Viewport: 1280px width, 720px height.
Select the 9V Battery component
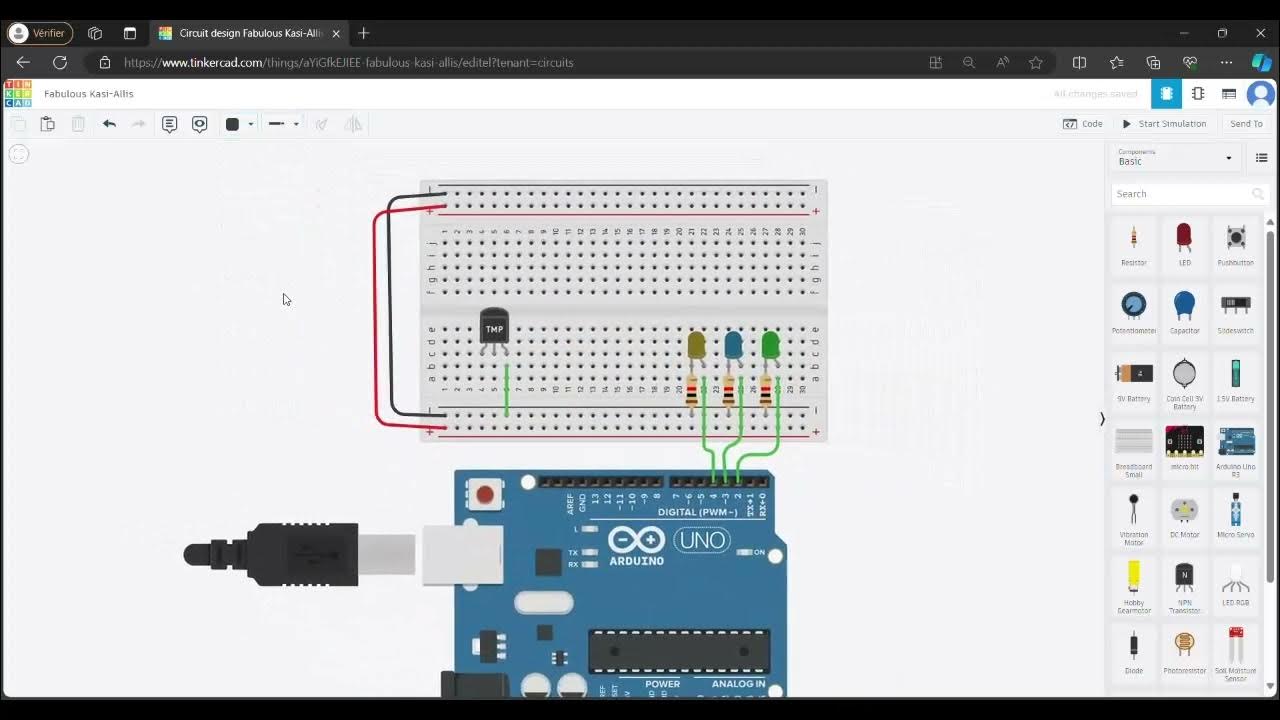1133,380
